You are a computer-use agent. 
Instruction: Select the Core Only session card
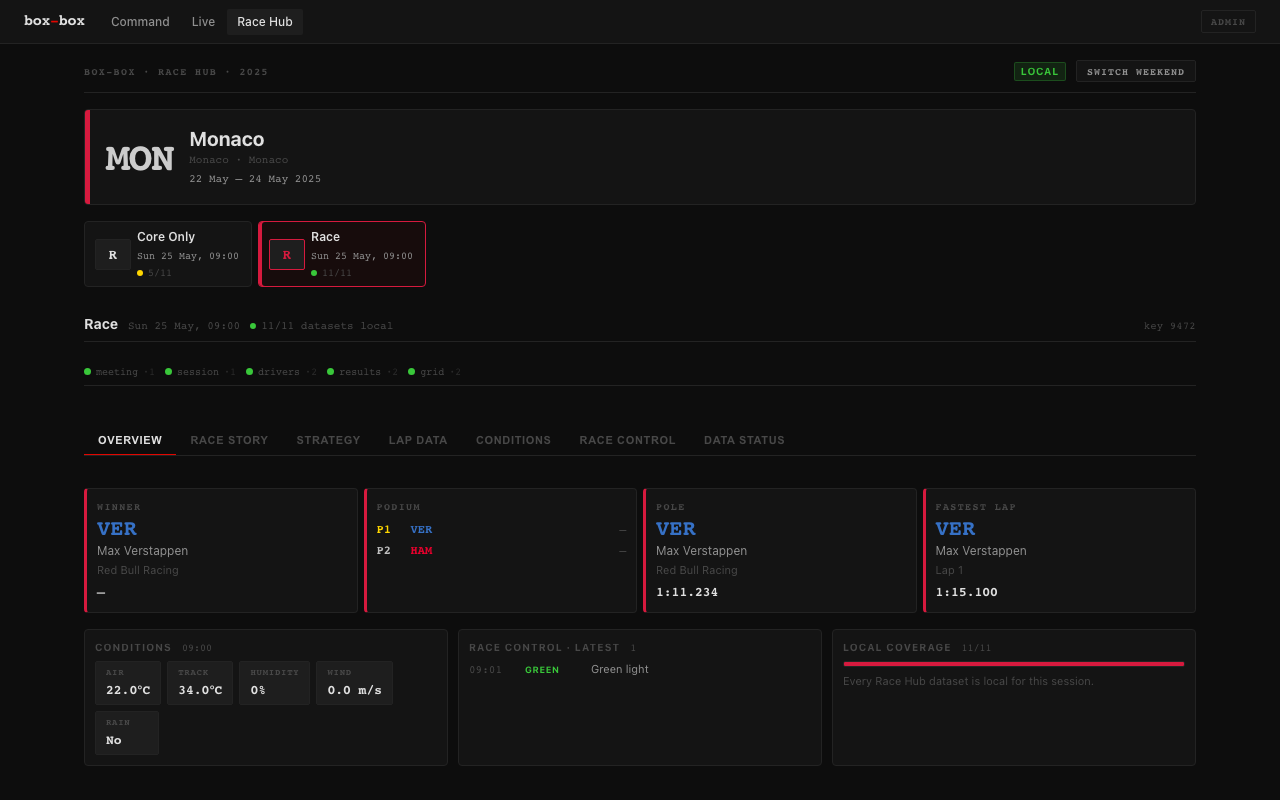168,254
